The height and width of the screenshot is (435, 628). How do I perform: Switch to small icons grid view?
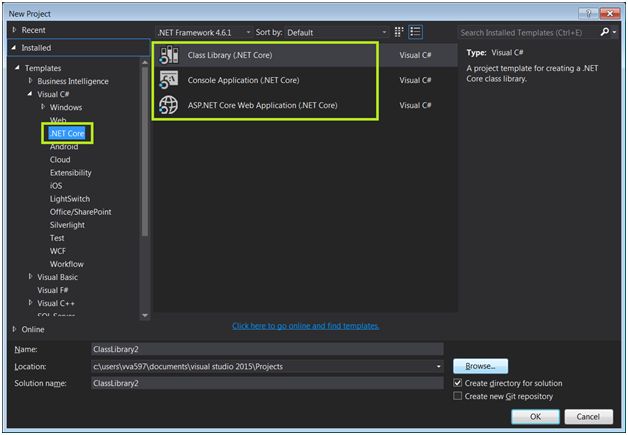pos(399,32)
